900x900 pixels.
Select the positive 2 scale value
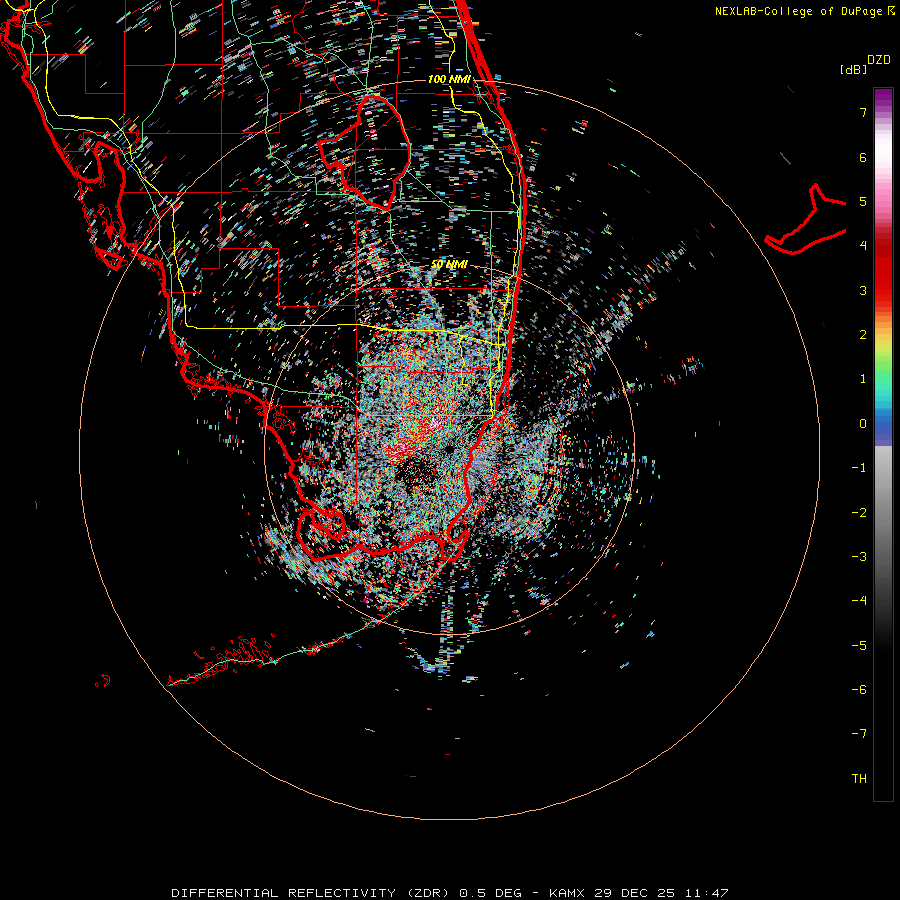click(863, 335)
